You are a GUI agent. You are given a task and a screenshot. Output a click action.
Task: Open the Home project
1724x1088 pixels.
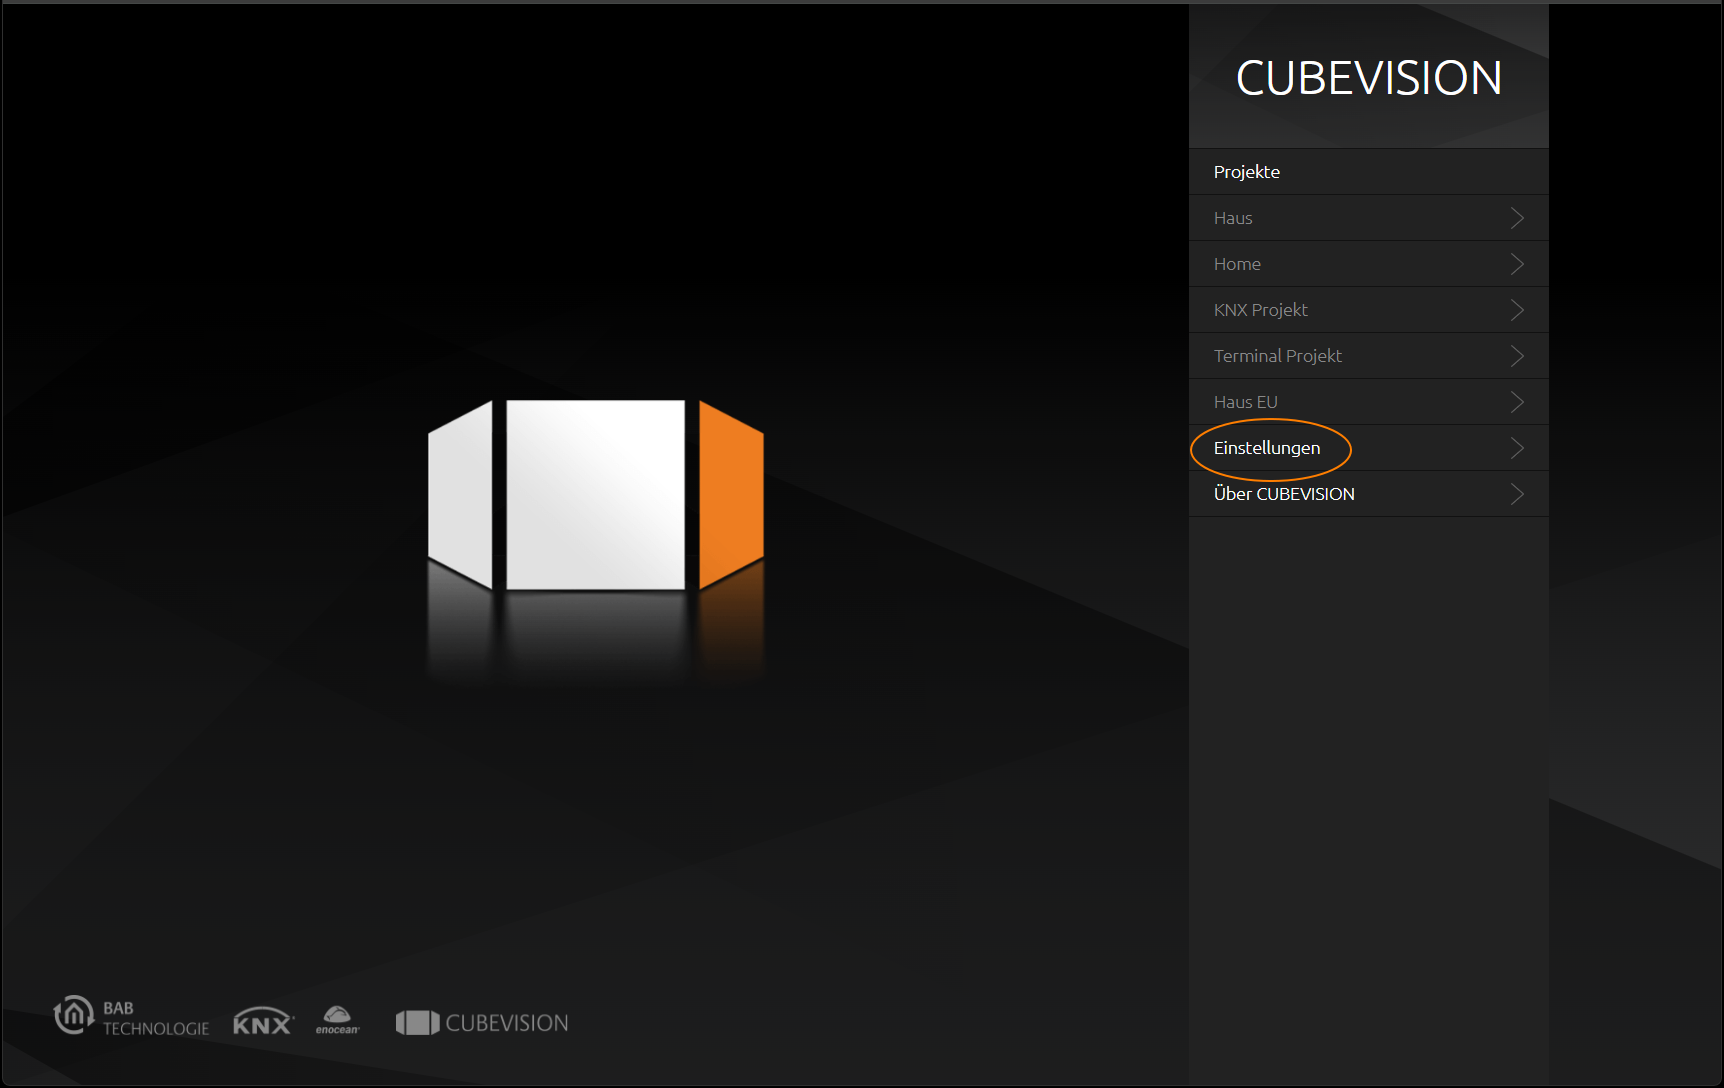point(1368,264)
